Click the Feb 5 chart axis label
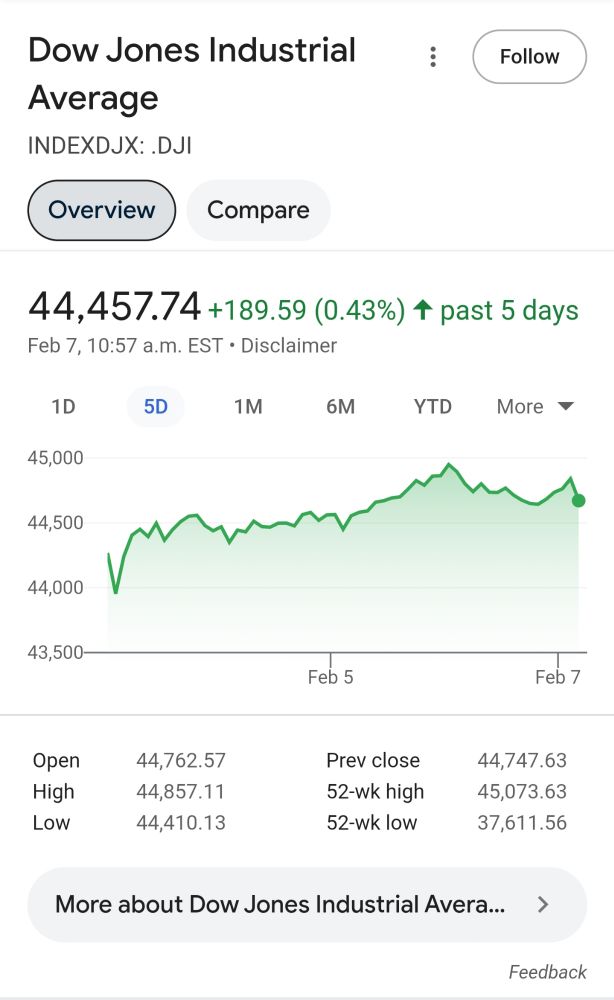614x1000 pixels. (x=331, y=677)
